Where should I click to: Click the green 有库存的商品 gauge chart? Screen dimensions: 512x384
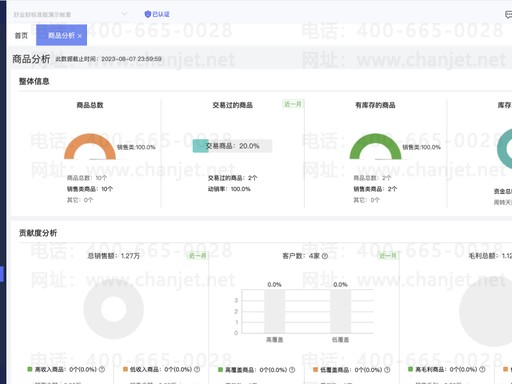(375, 146)
